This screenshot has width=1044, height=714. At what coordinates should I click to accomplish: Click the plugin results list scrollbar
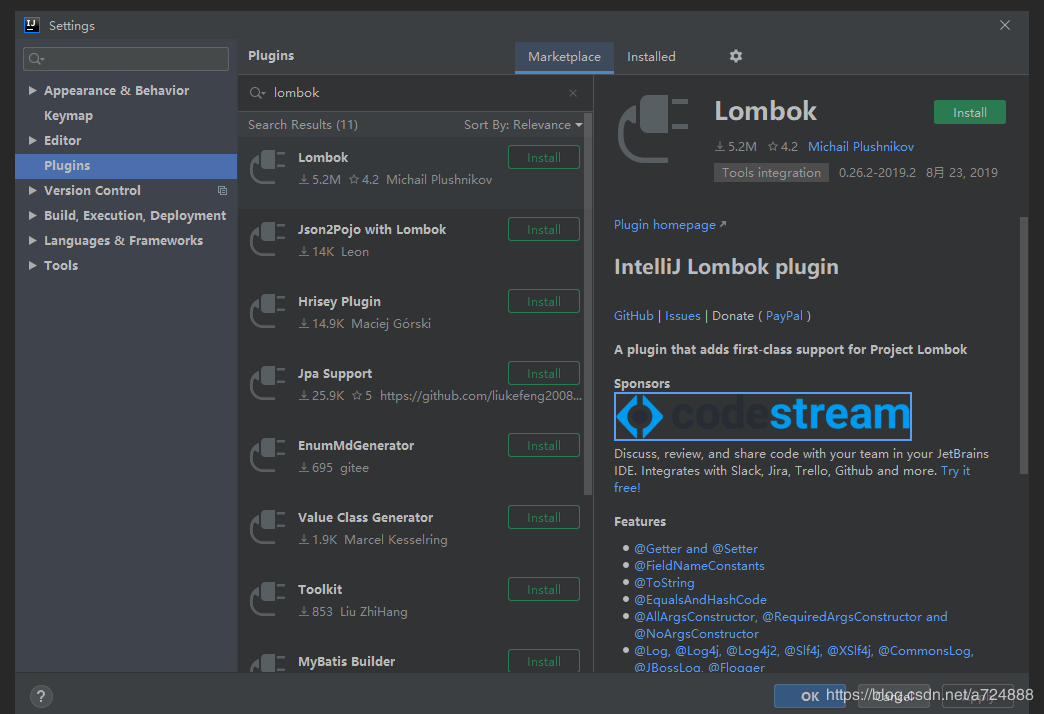coord(587,306)
